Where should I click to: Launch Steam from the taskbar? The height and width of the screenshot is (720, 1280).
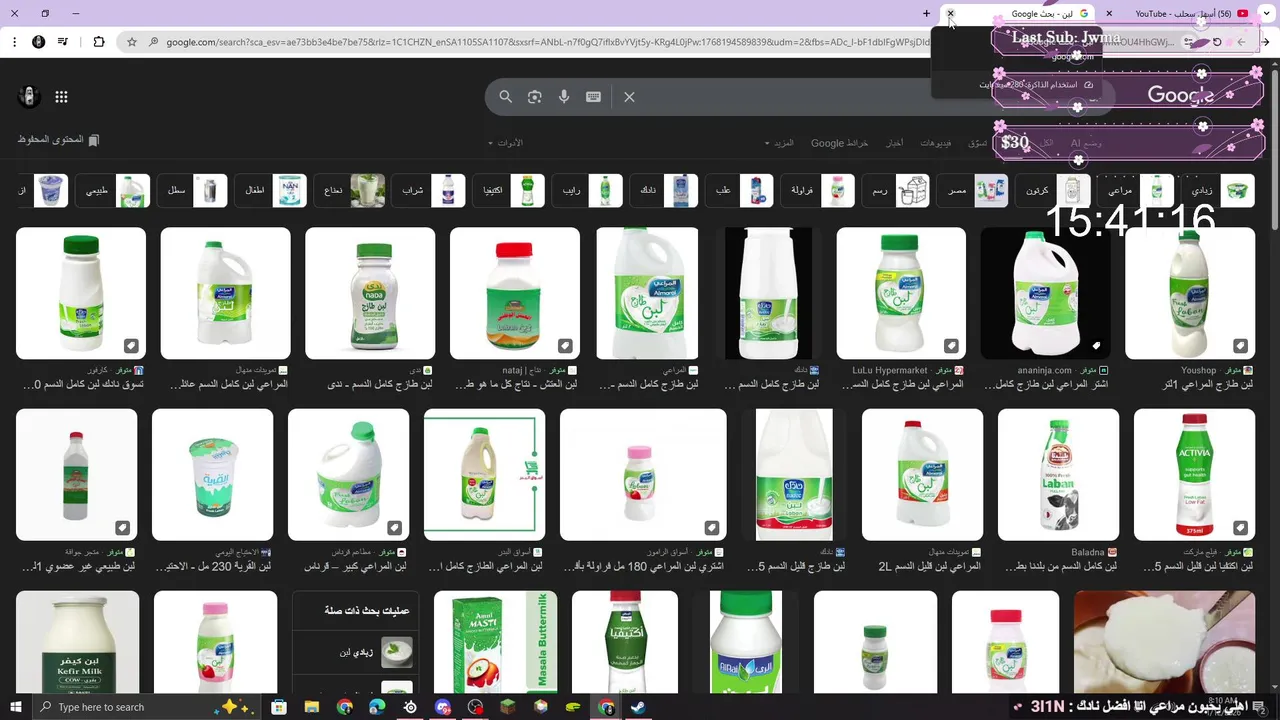click(638, 707)
